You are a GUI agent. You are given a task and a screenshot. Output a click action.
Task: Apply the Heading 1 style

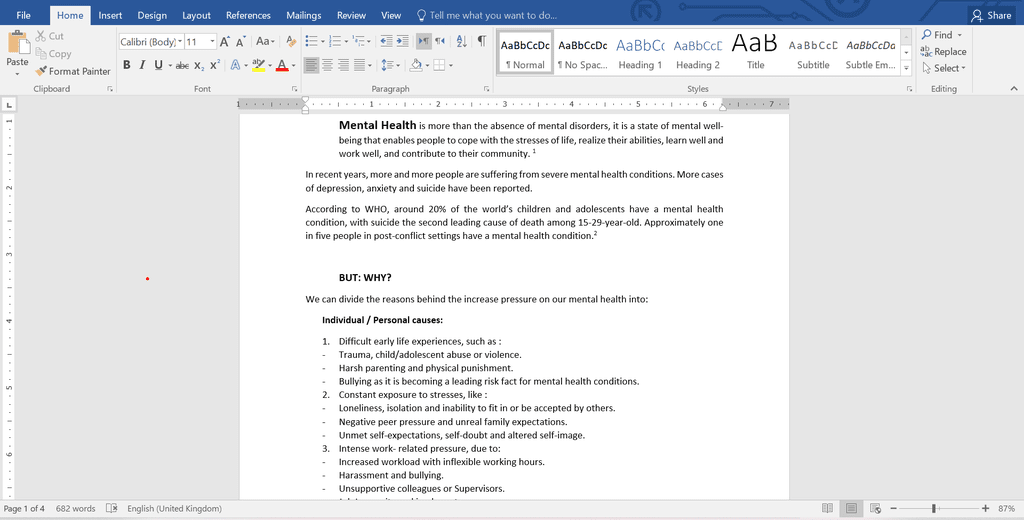coord(640,53)
